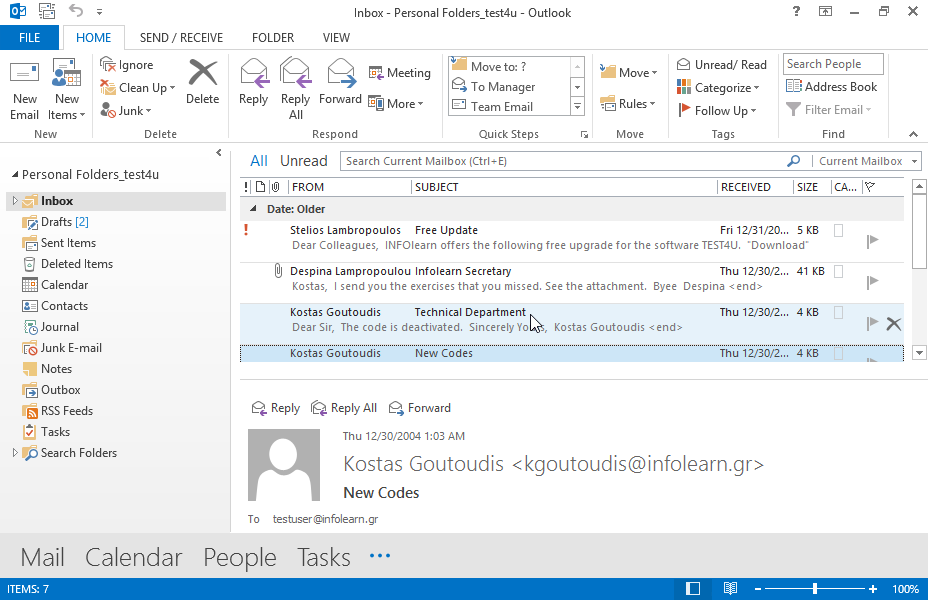928x600 pixels.
Task: Adjust the zoom slider in status bar
Action: pos(815,589)
